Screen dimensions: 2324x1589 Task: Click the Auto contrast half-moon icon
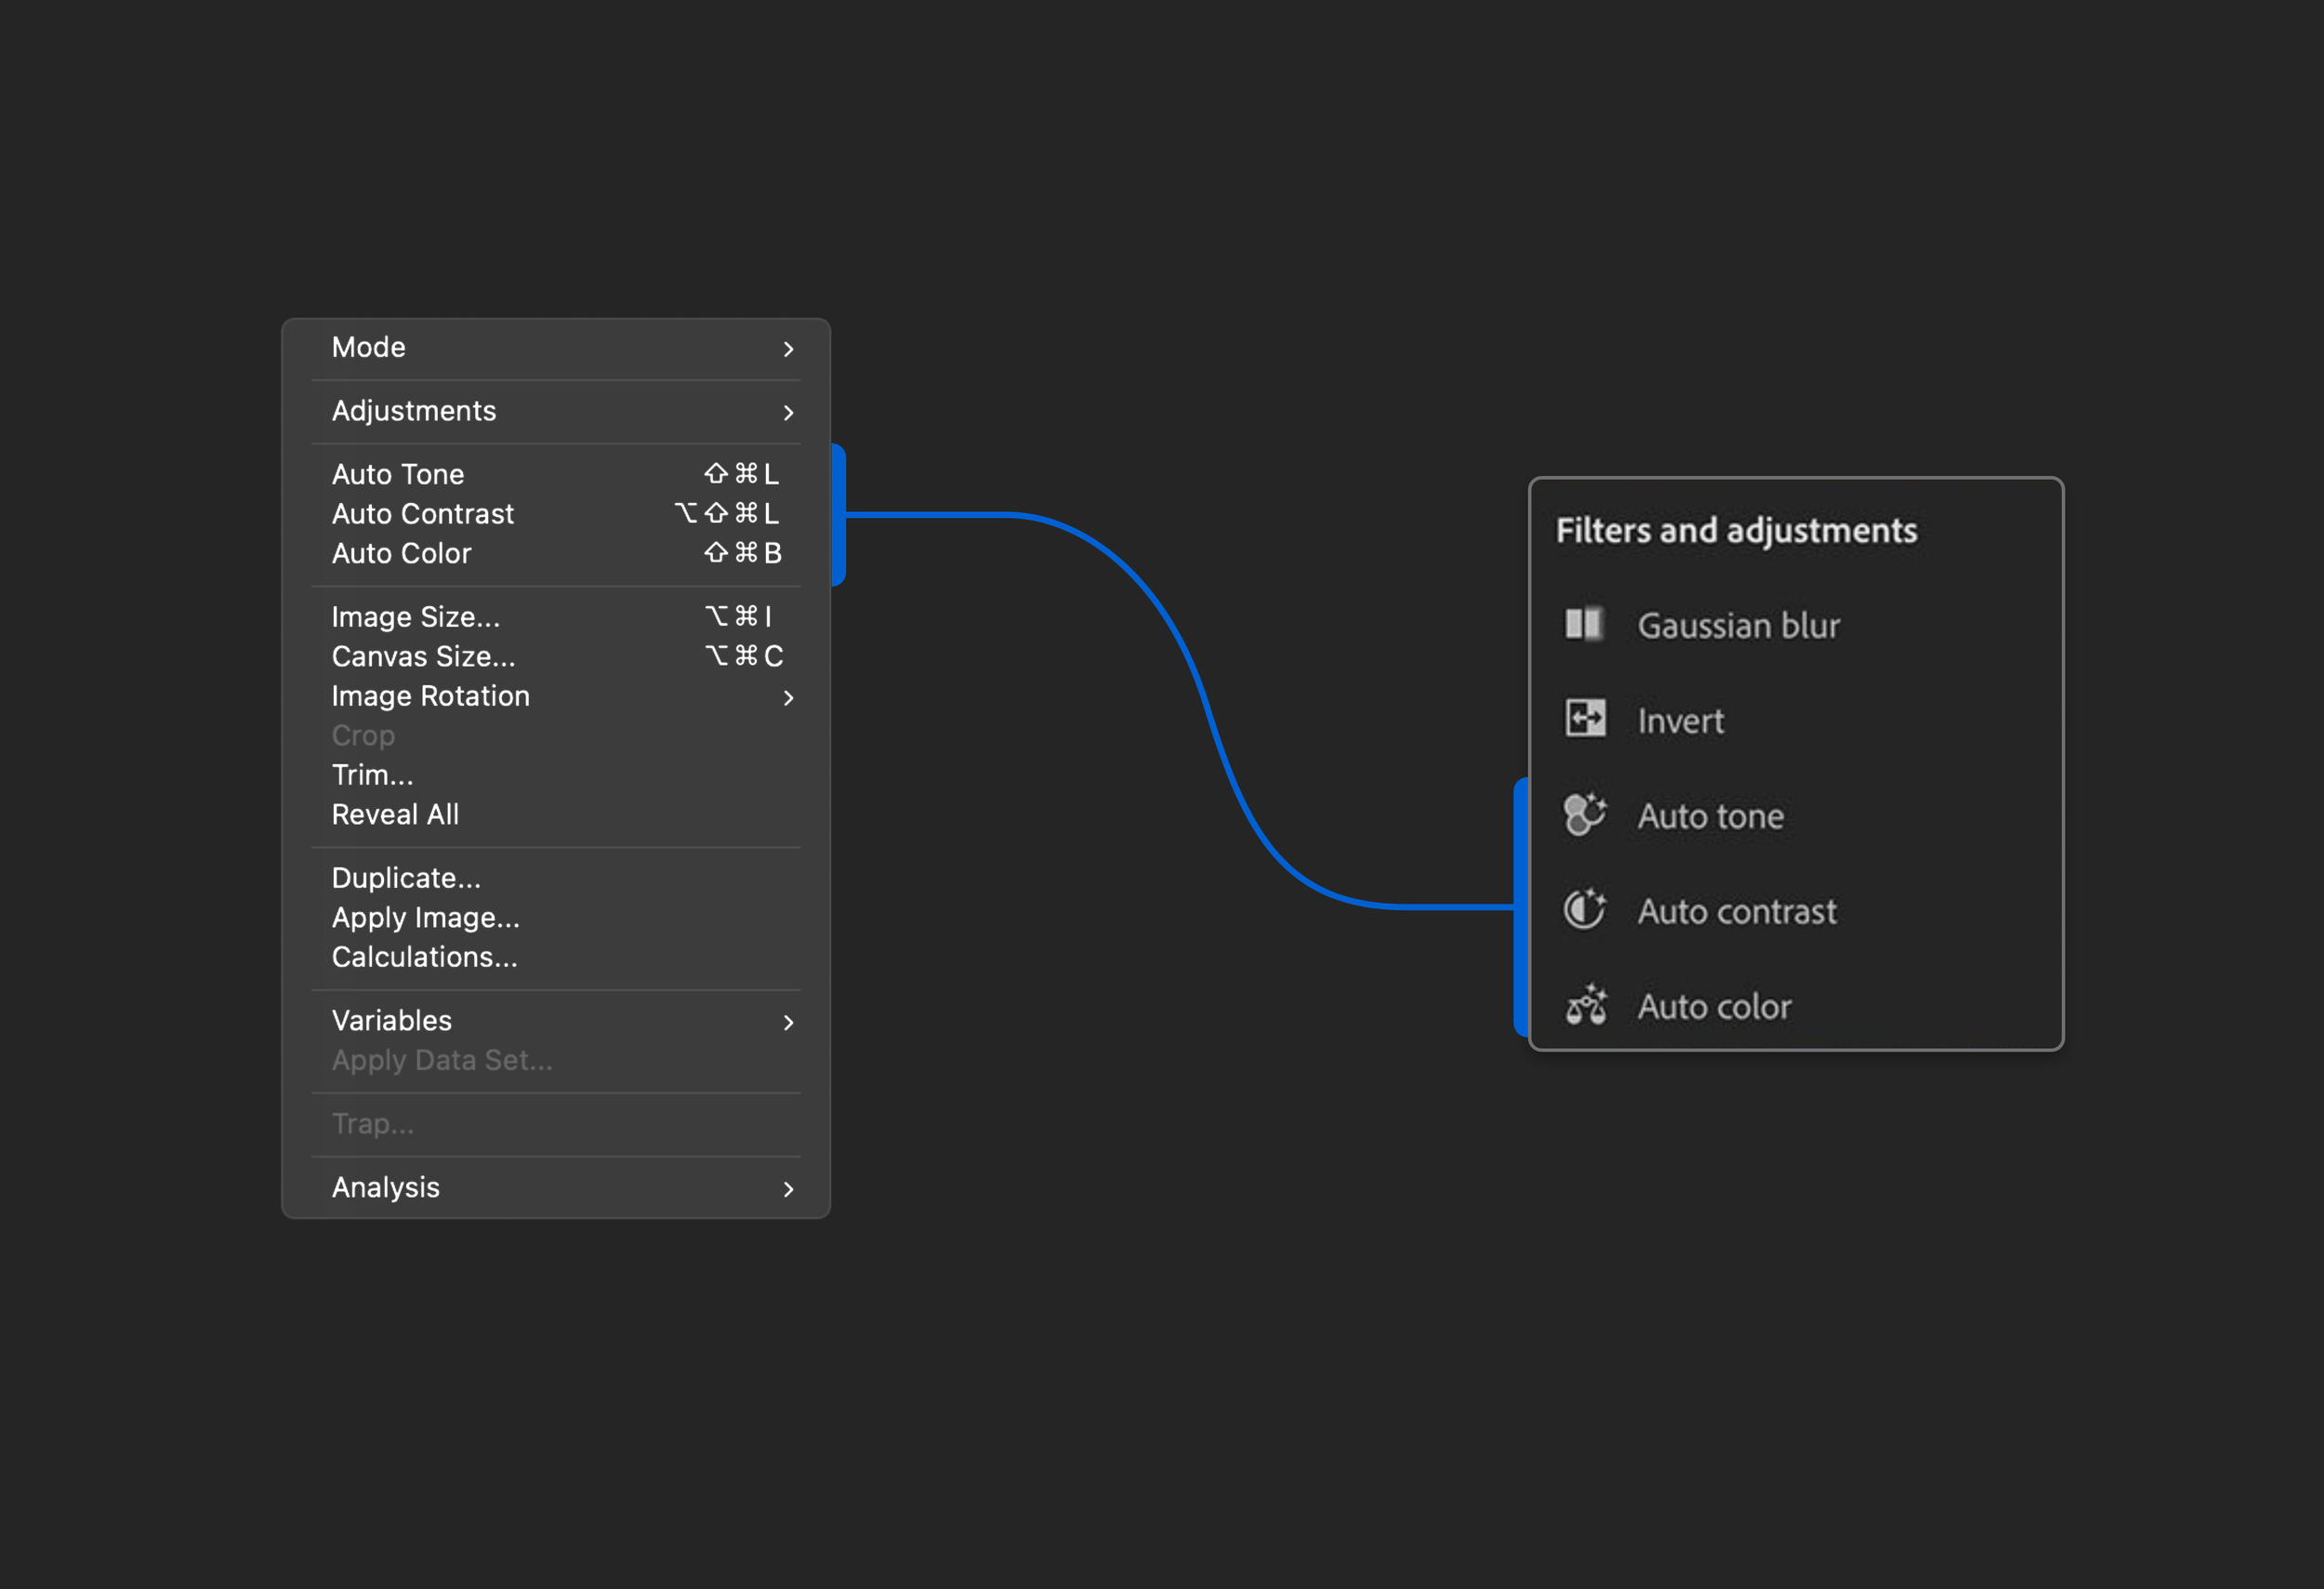(x=1585, y=910)
